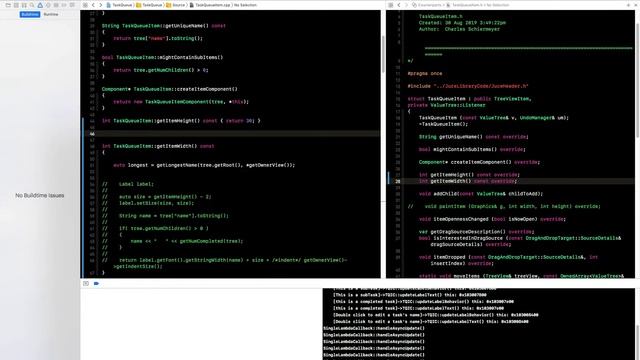Click first SingleLambdaCallback console output line
640x360 pixels.
[x=374, y=328]
